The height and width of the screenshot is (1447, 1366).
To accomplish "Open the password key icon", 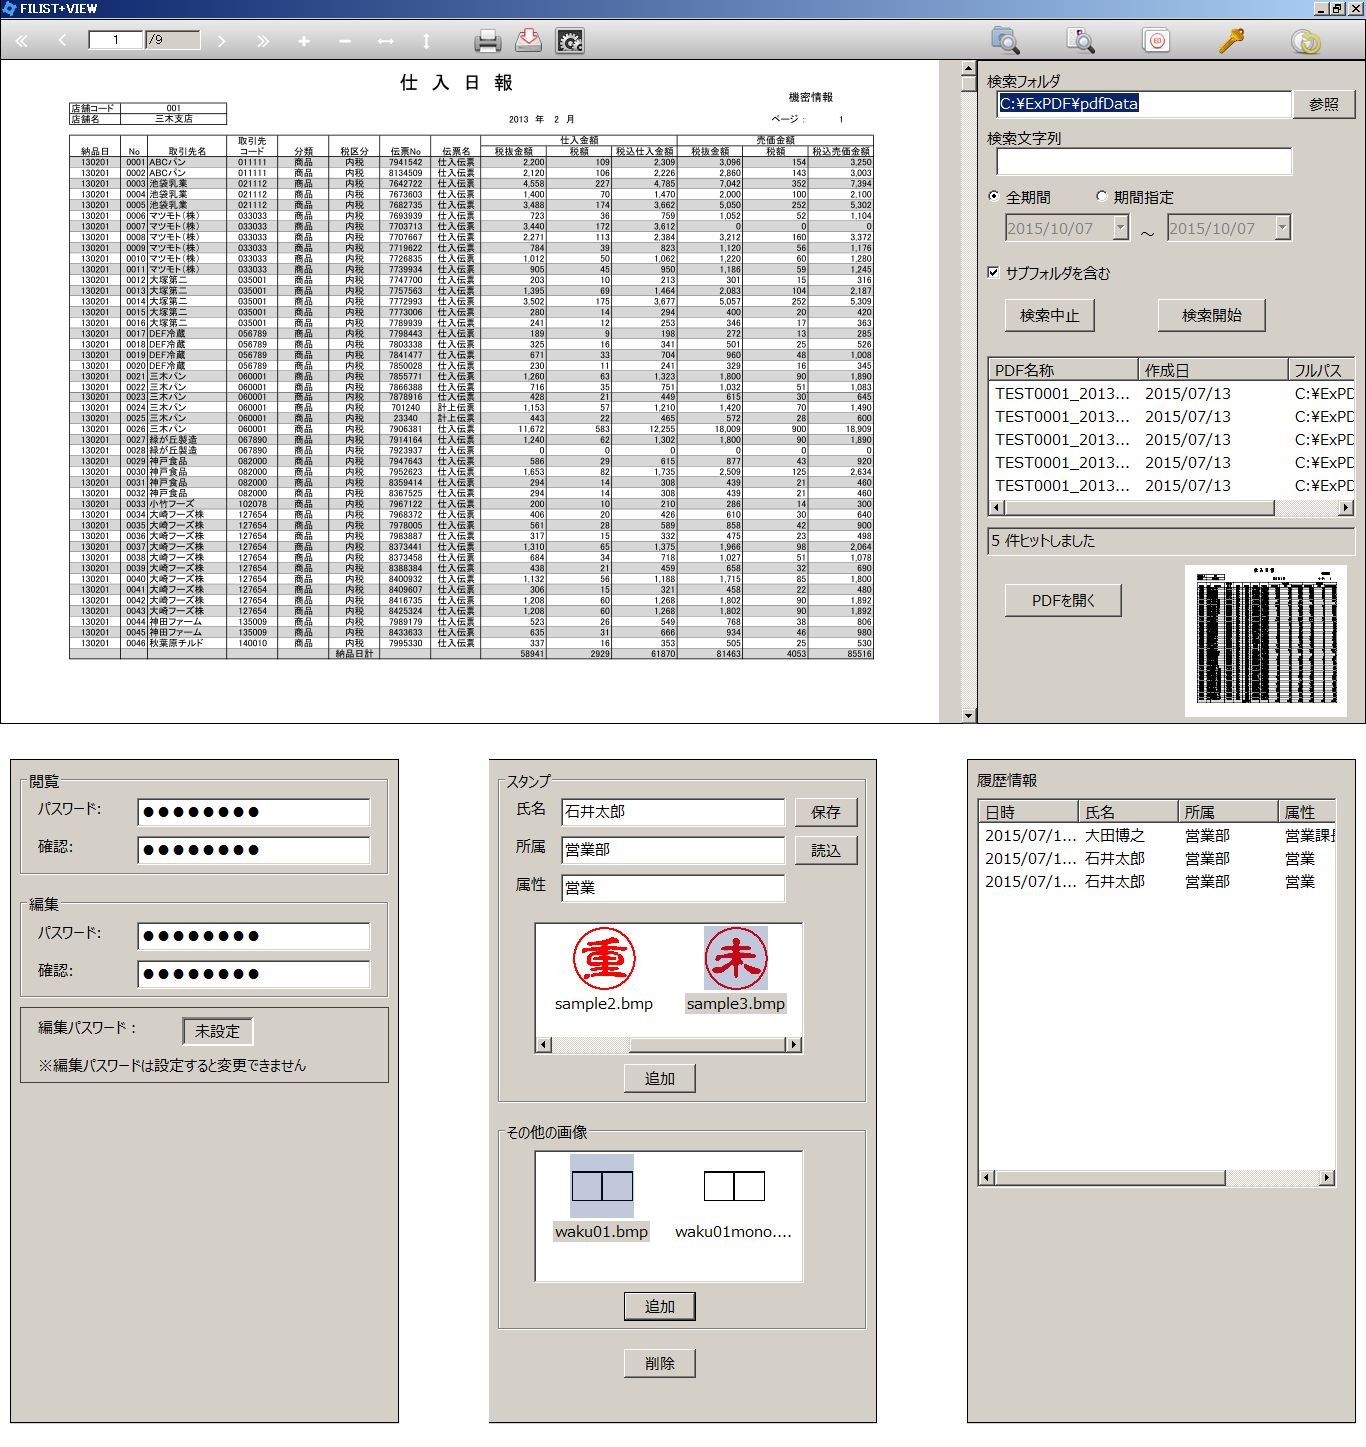I will click(1231, 41).
